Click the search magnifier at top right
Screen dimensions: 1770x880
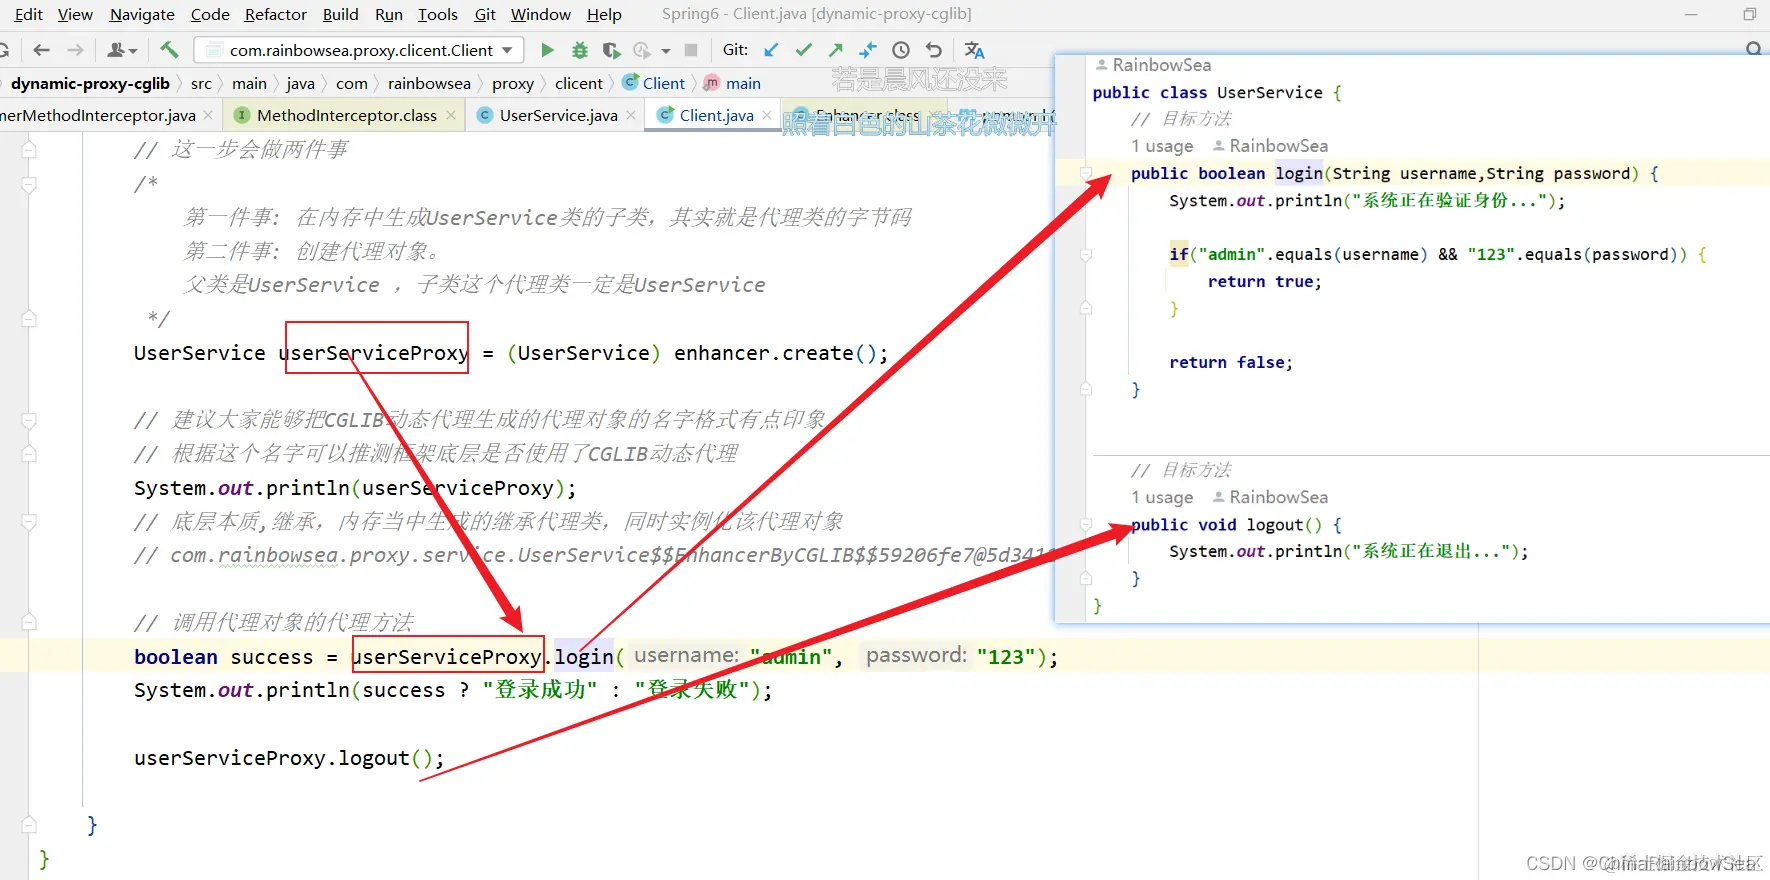coord(1753,49)
